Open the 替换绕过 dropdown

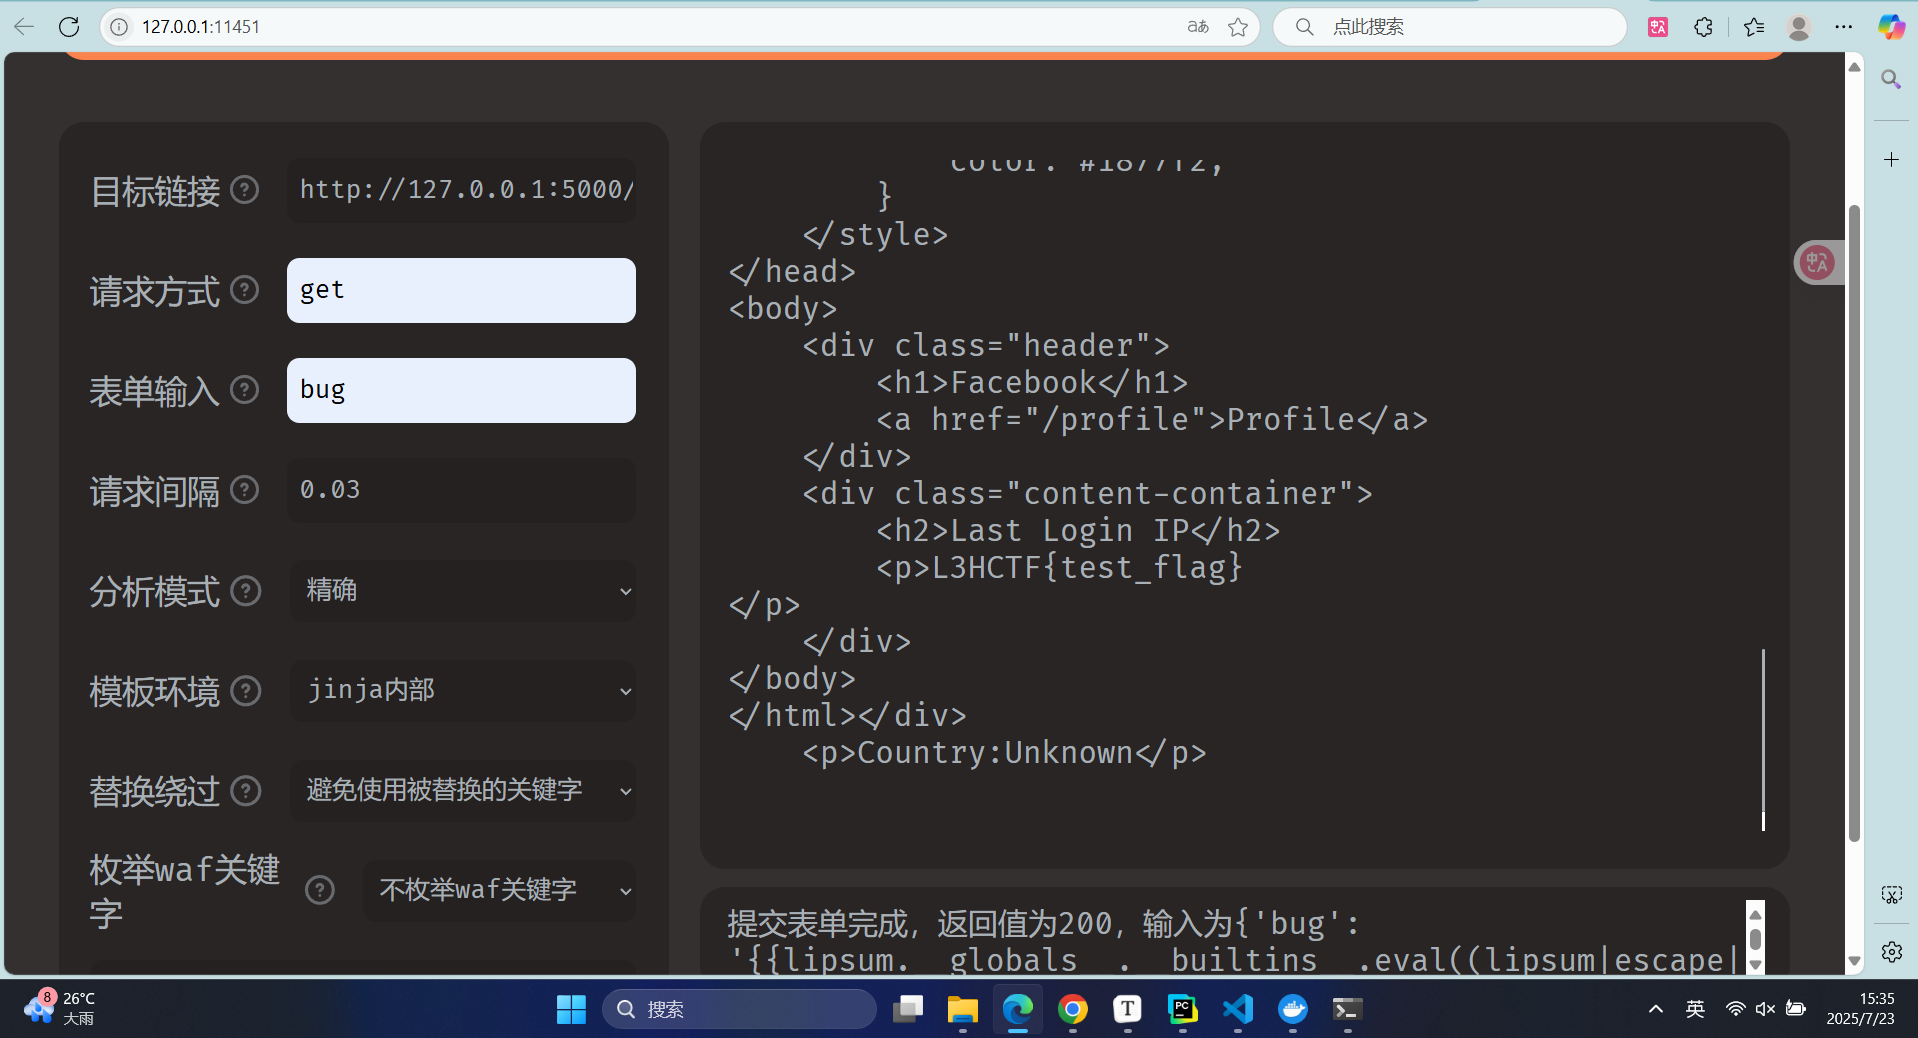pyautogui.click(x=463, y=791)
